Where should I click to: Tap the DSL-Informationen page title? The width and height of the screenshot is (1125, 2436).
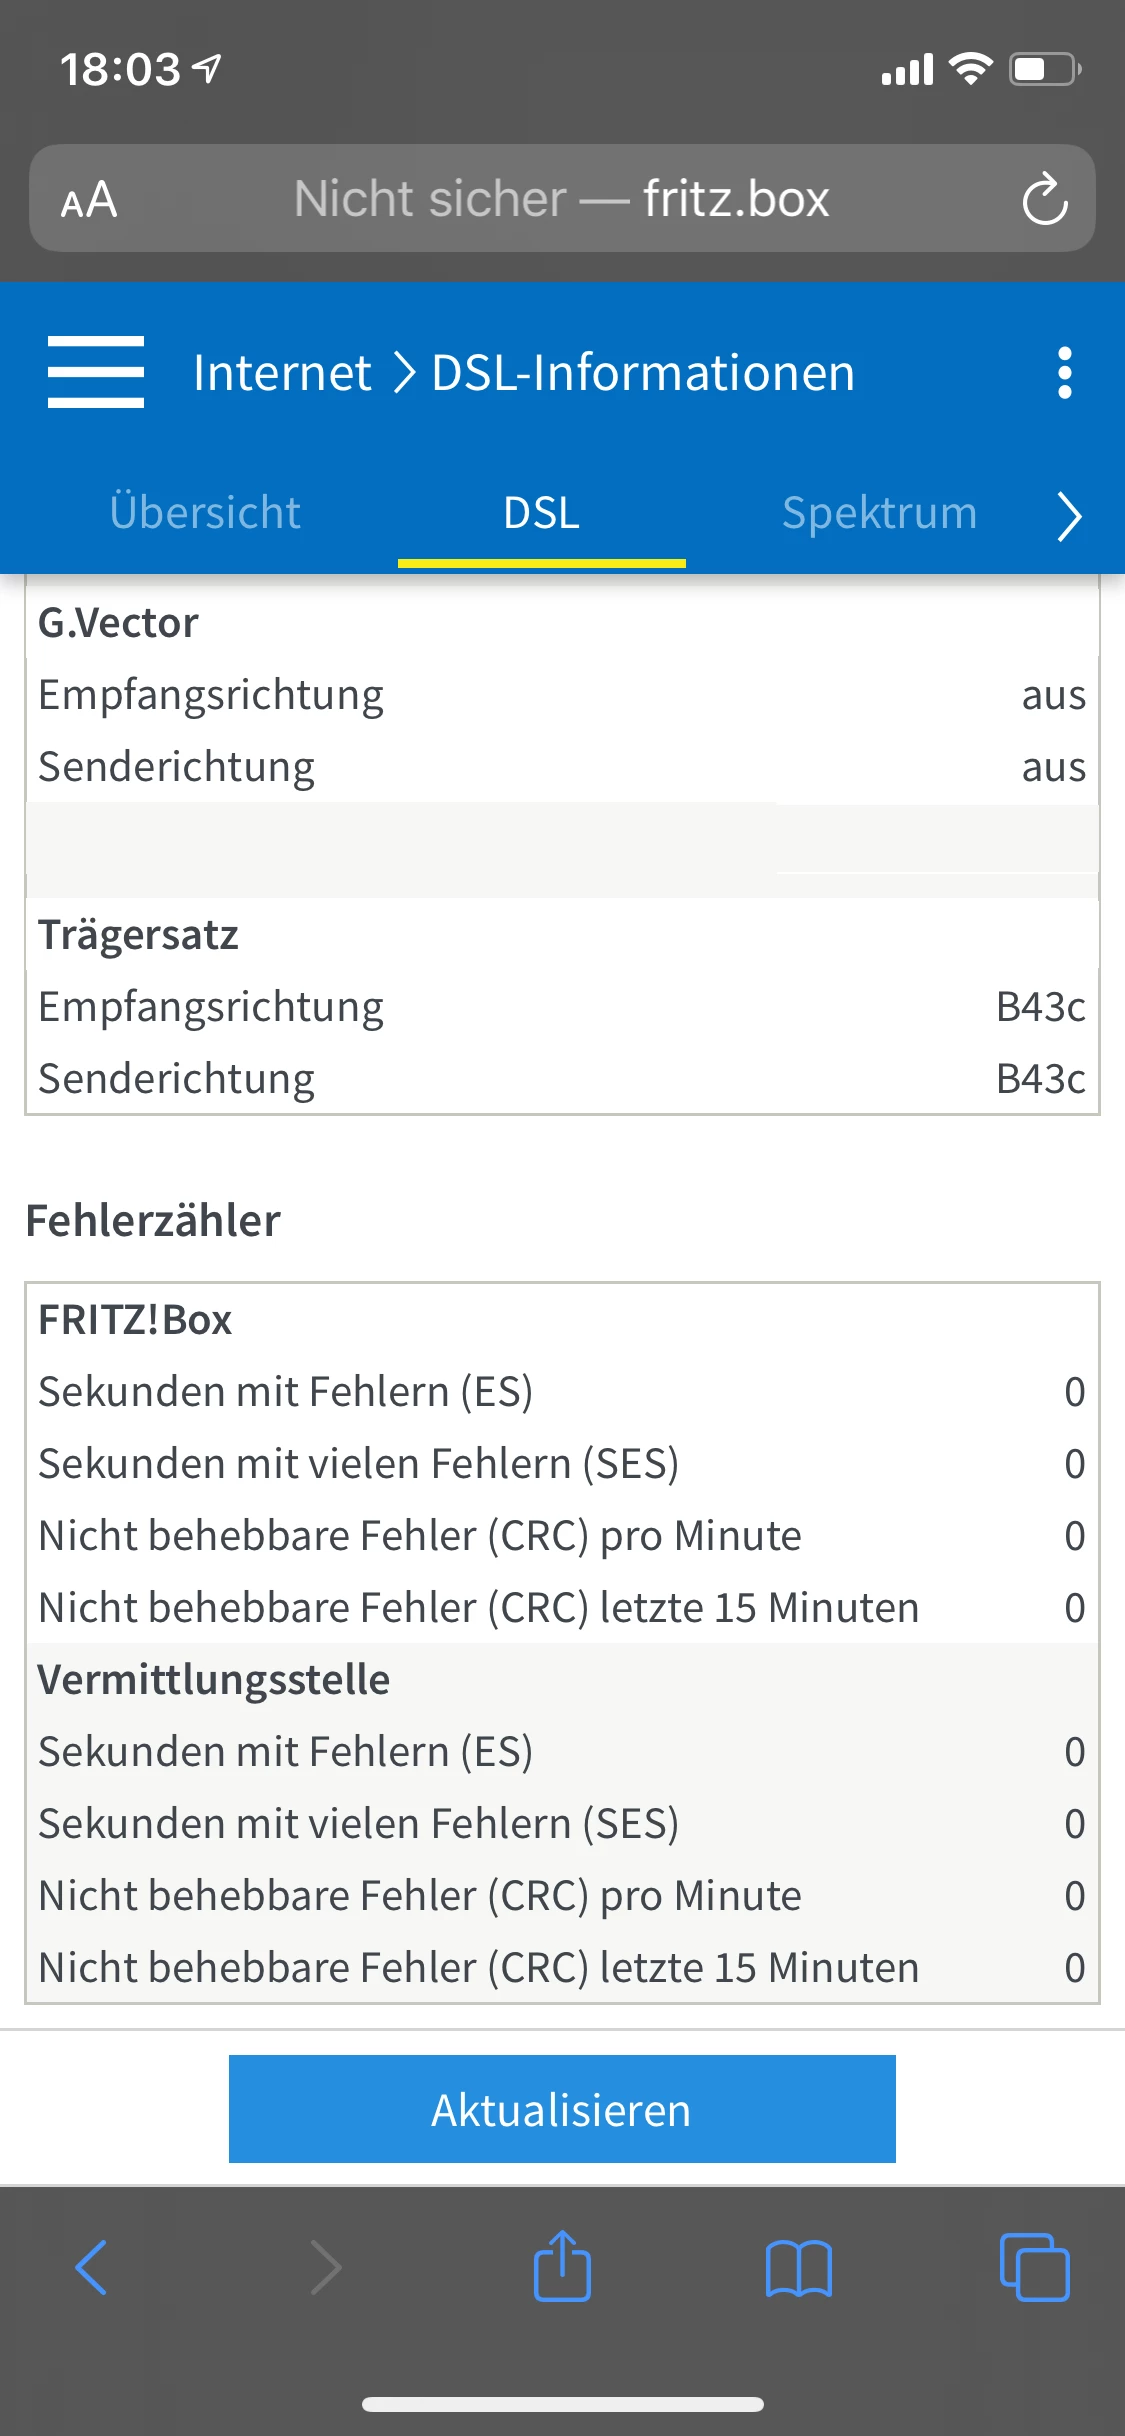point(643,373)
